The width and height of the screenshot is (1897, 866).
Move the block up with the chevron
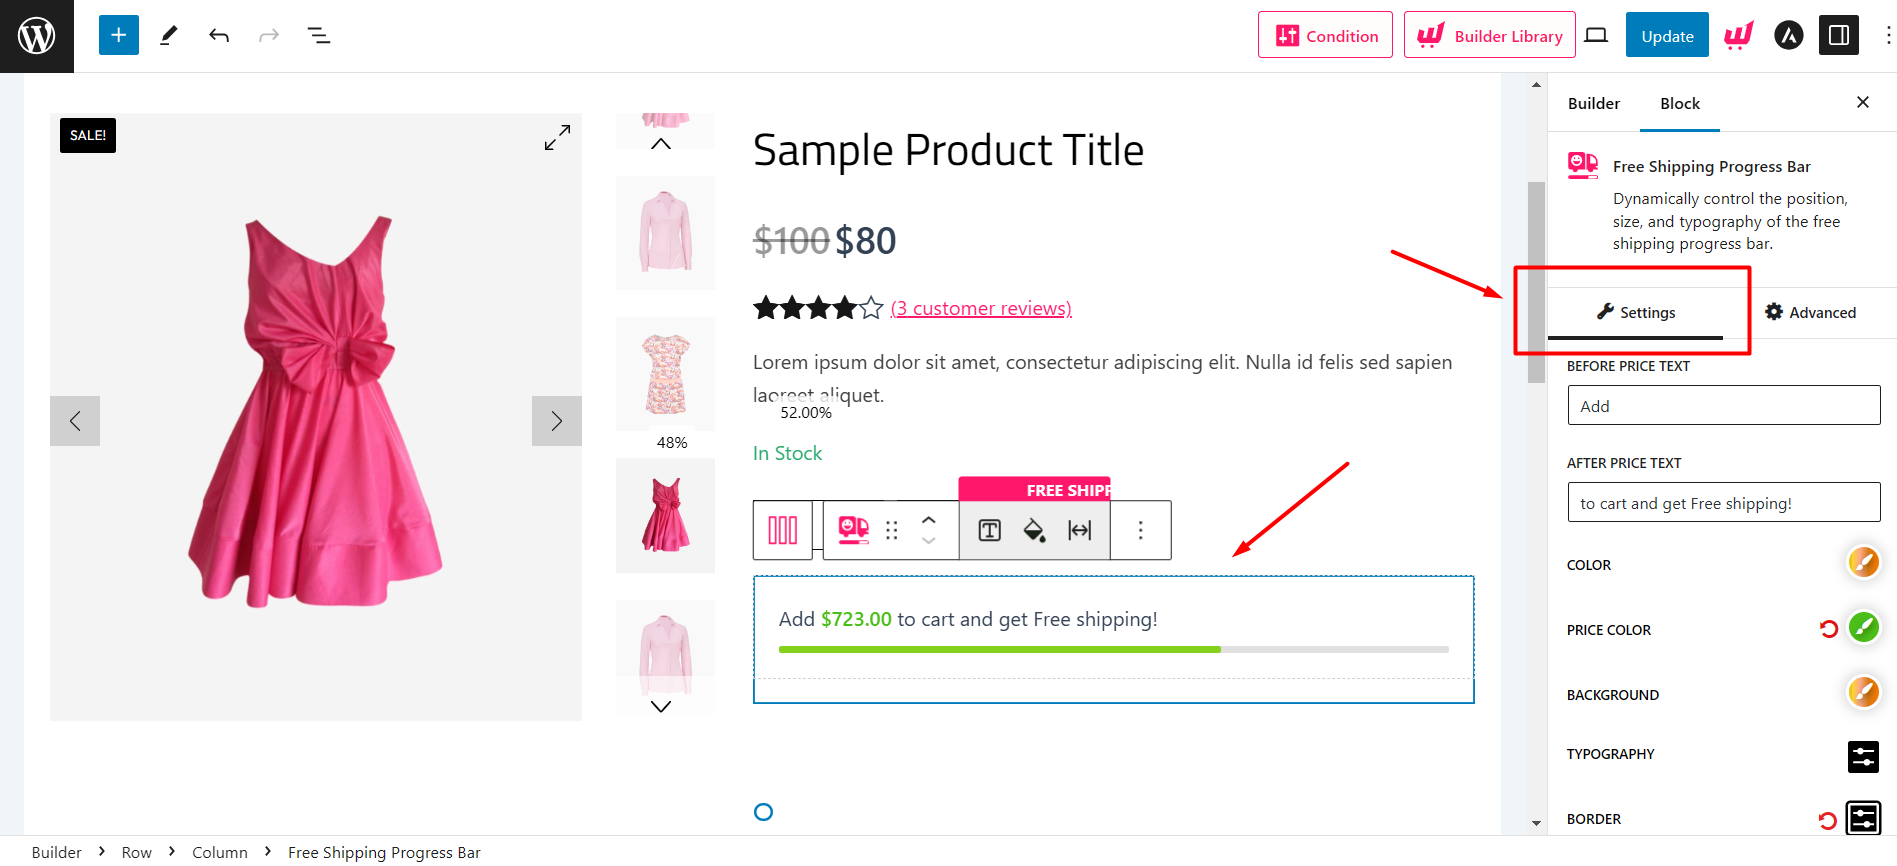coord(929,521)
